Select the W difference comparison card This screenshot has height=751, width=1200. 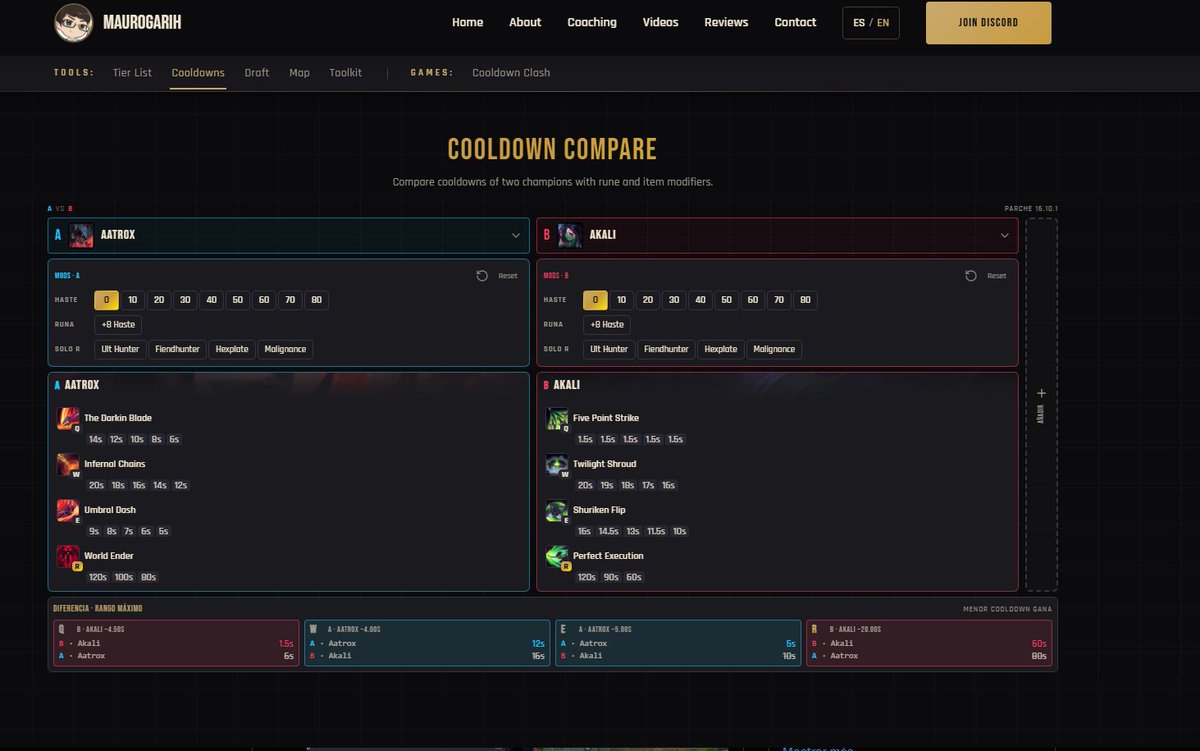coord(427,643)
